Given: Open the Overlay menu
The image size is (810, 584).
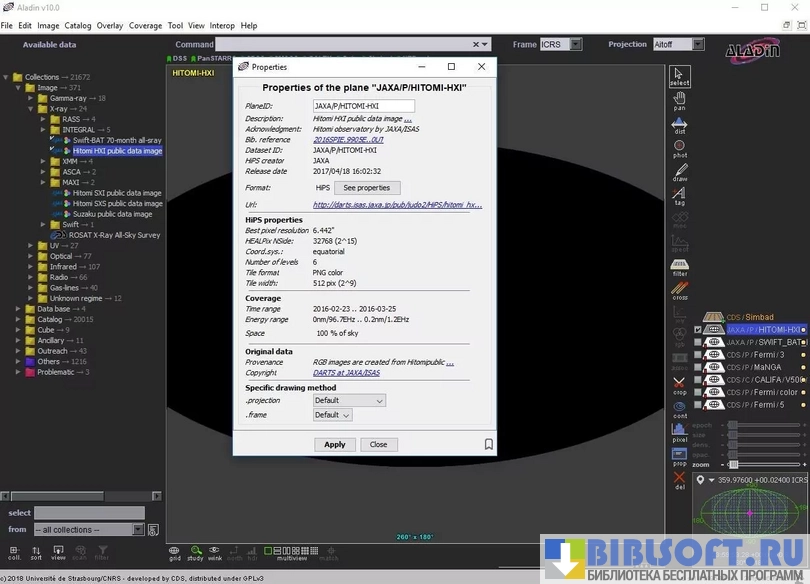Looking at the screenshot, I should pyautogui.click(x=110, y=26).
